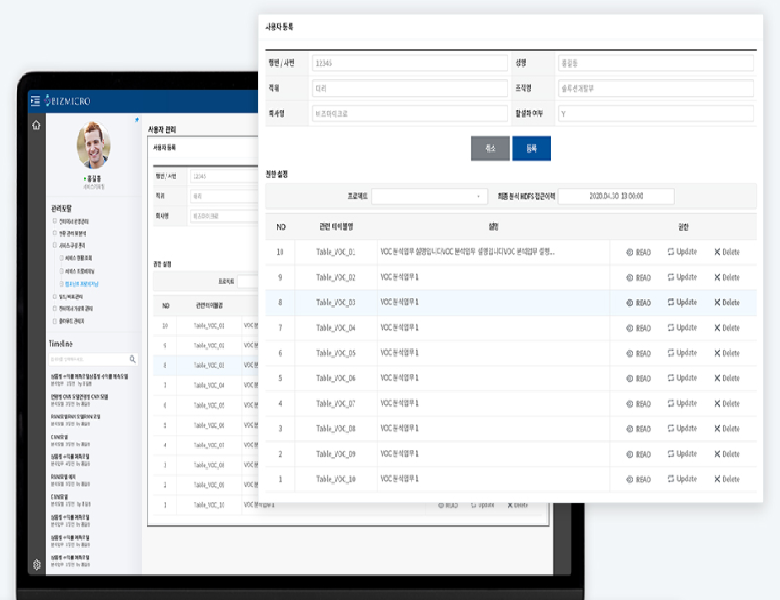Click the hamburger menu icon beside BIZMICRO logo
Image resolution: width=780 pixels, height=600 pixels.
(x=36, y=100)
